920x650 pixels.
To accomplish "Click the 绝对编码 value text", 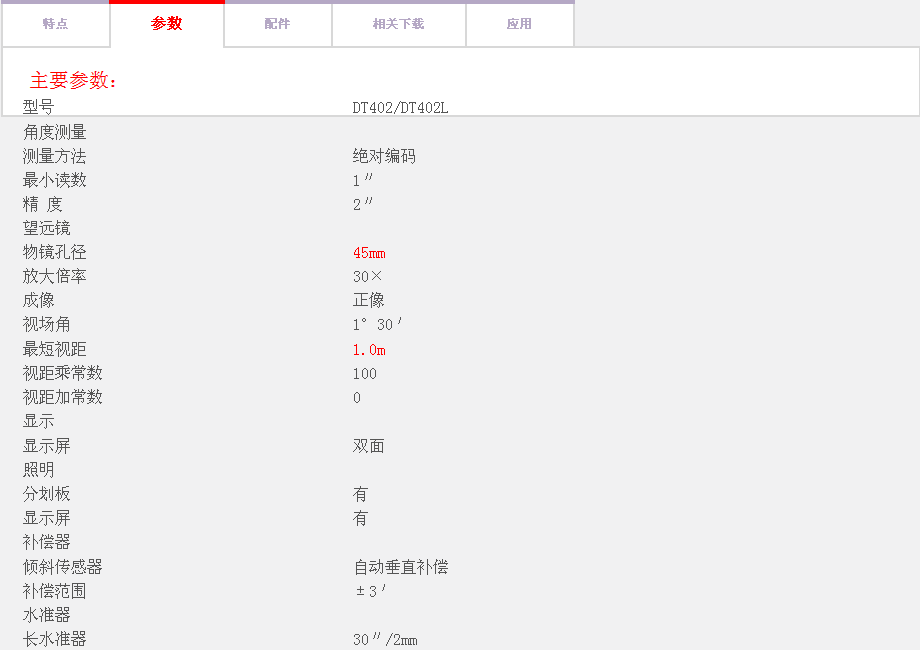I will pos(384,156).
